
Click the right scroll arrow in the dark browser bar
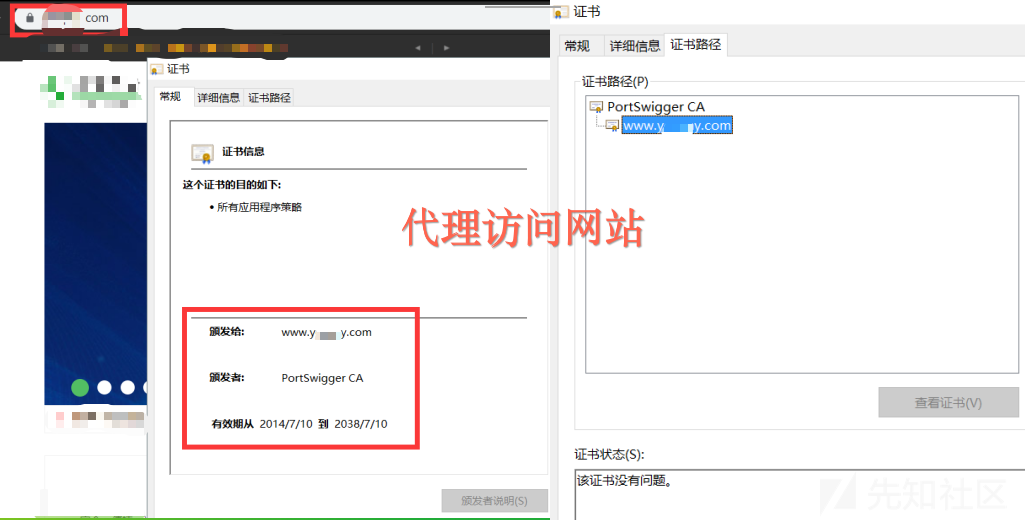pyautogui.click(x=445, y=47)
